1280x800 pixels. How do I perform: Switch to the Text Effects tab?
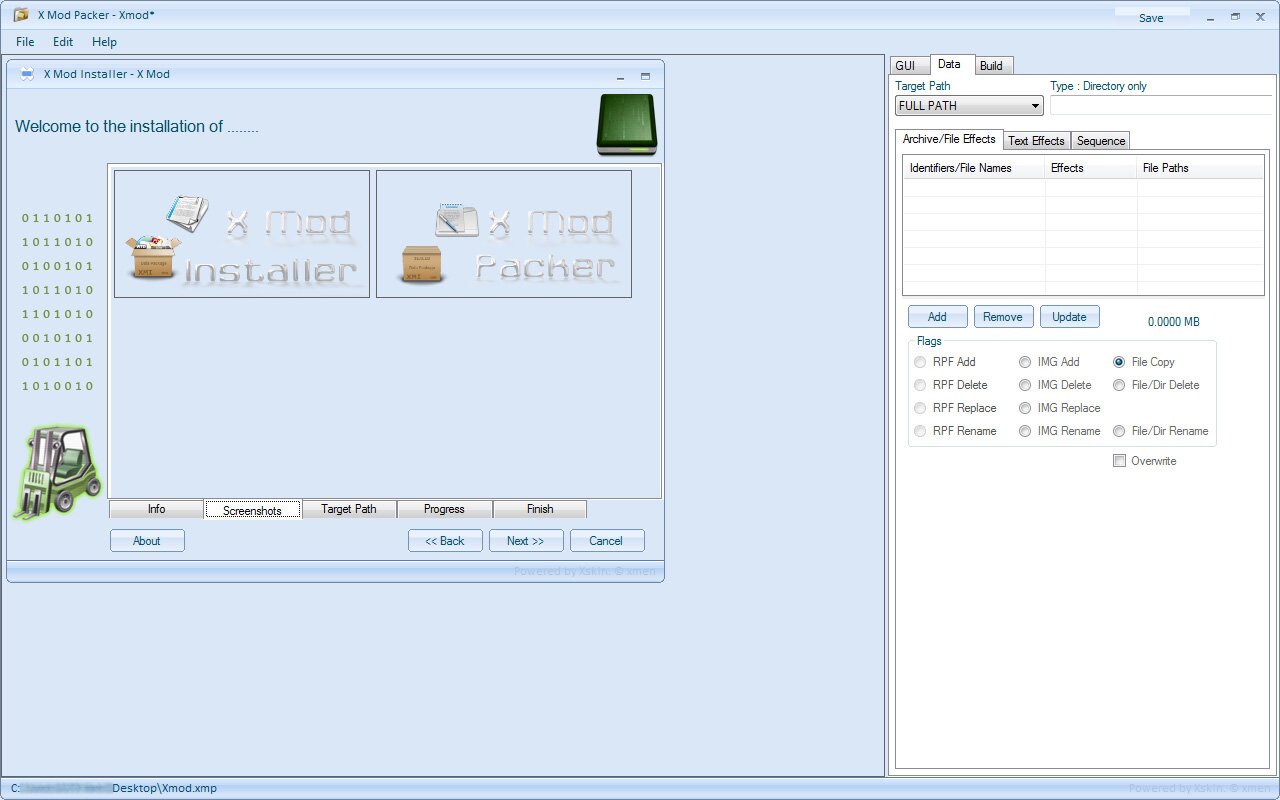point(1036,141)
